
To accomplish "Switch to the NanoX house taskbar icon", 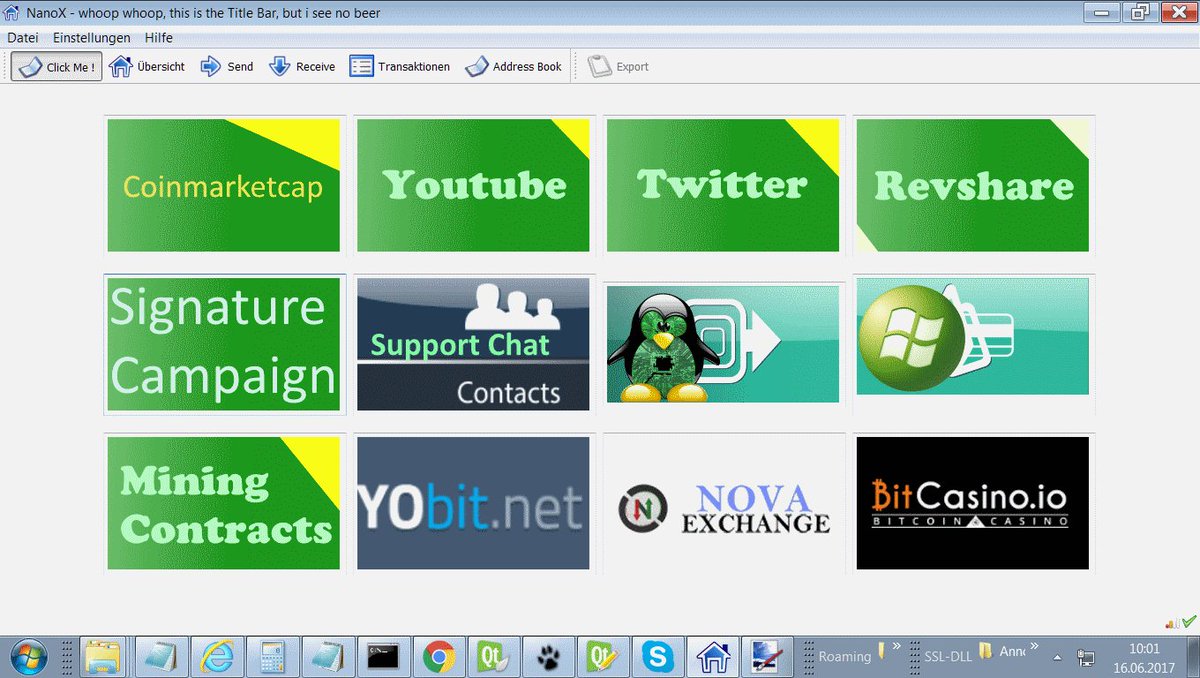I will [714, 657].
